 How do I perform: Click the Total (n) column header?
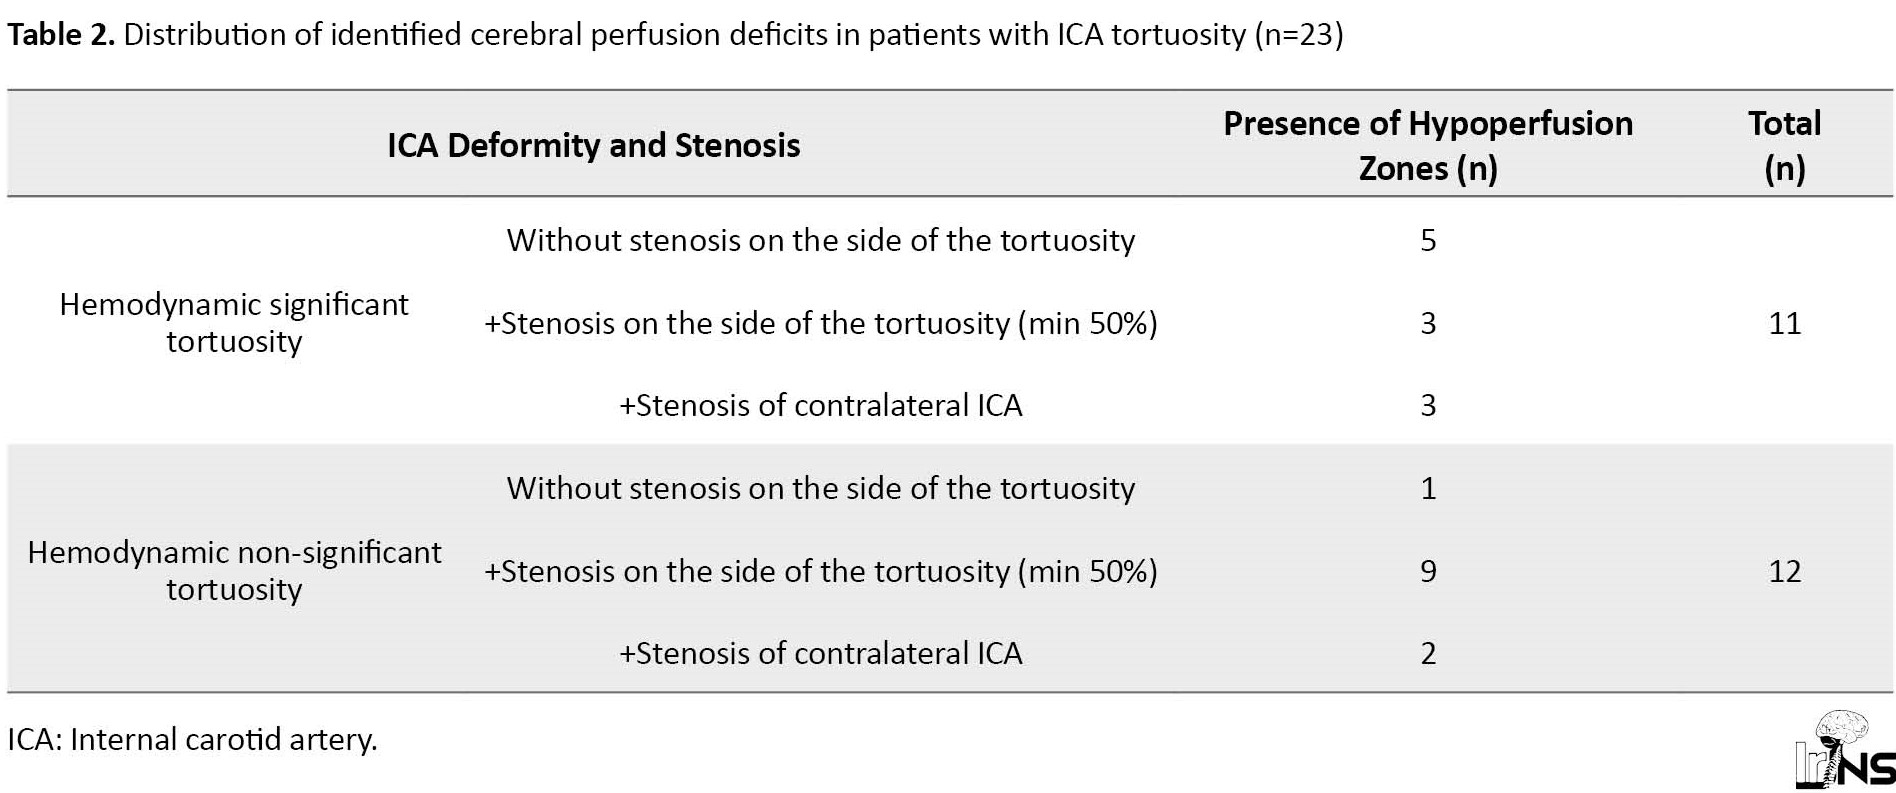1785,145
